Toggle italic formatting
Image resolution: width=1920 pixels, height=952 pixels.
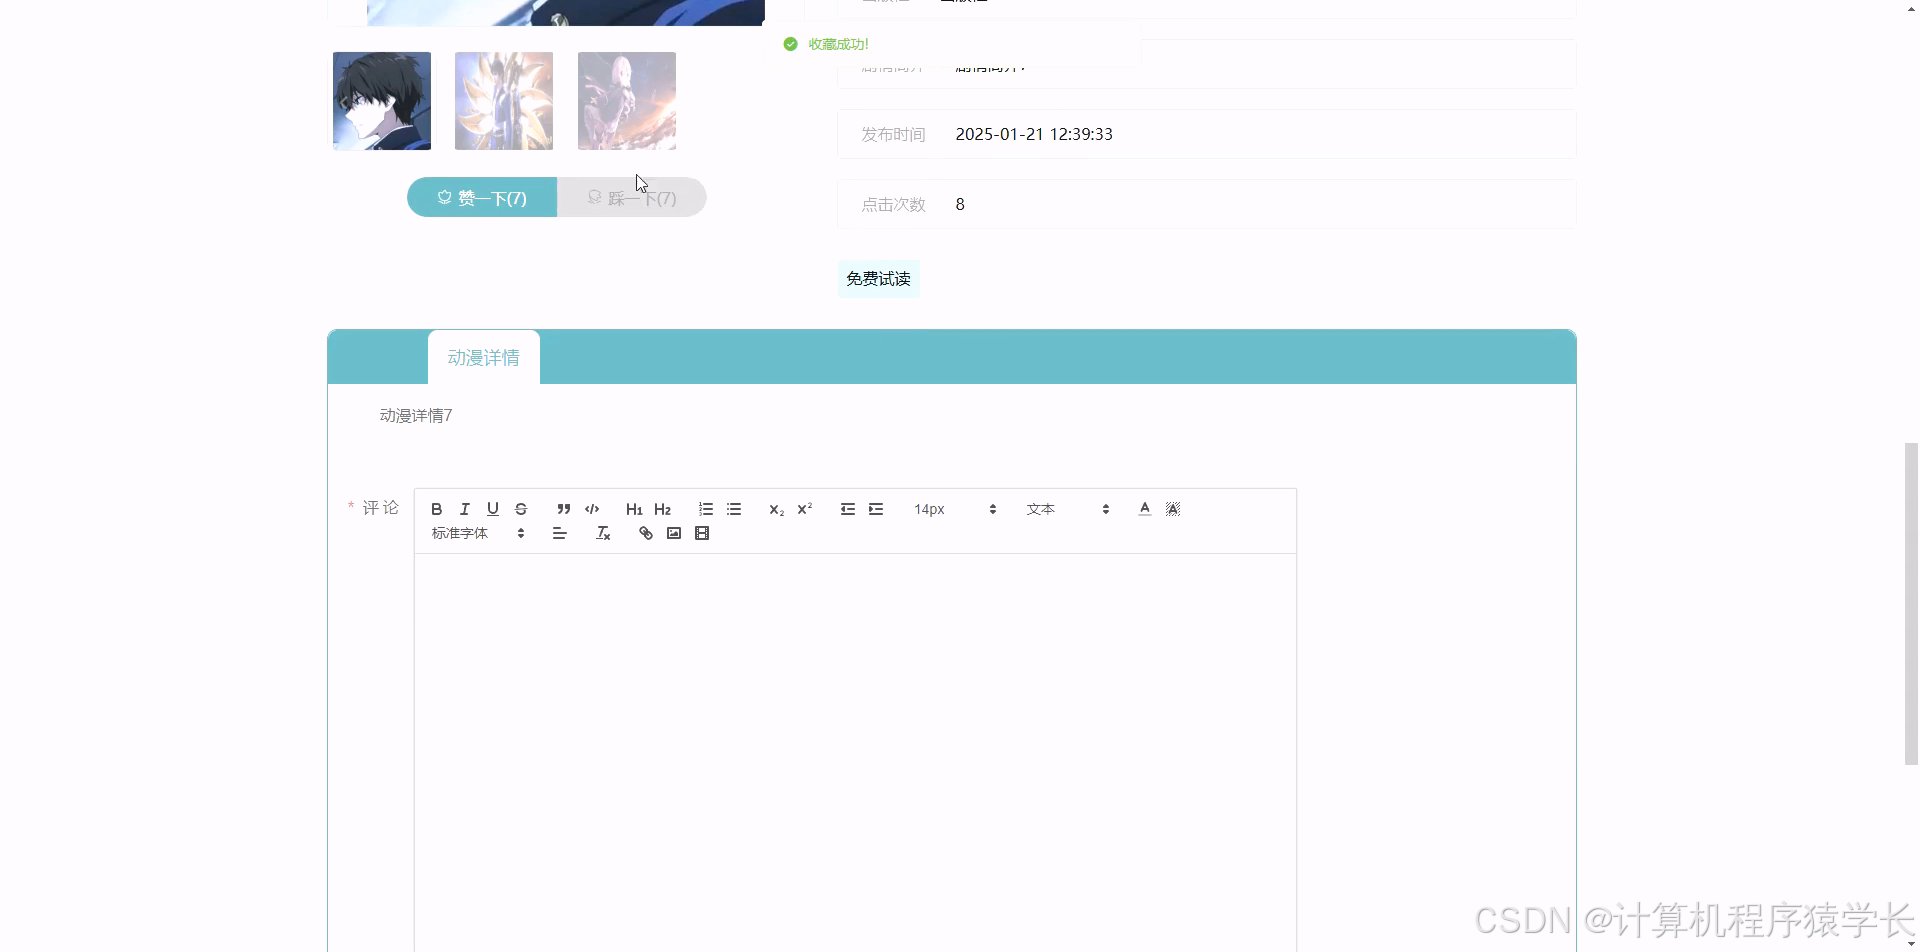464,509
